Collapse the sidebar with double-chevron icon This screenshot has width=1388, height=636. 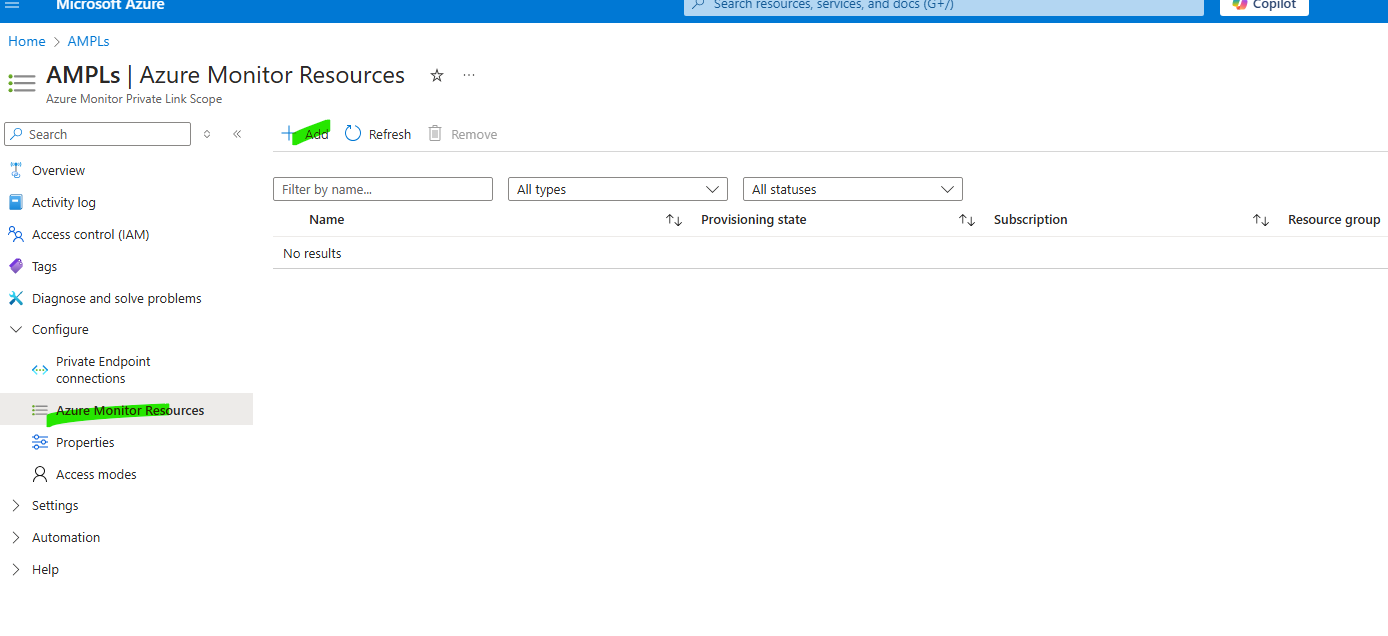point(237,134)
